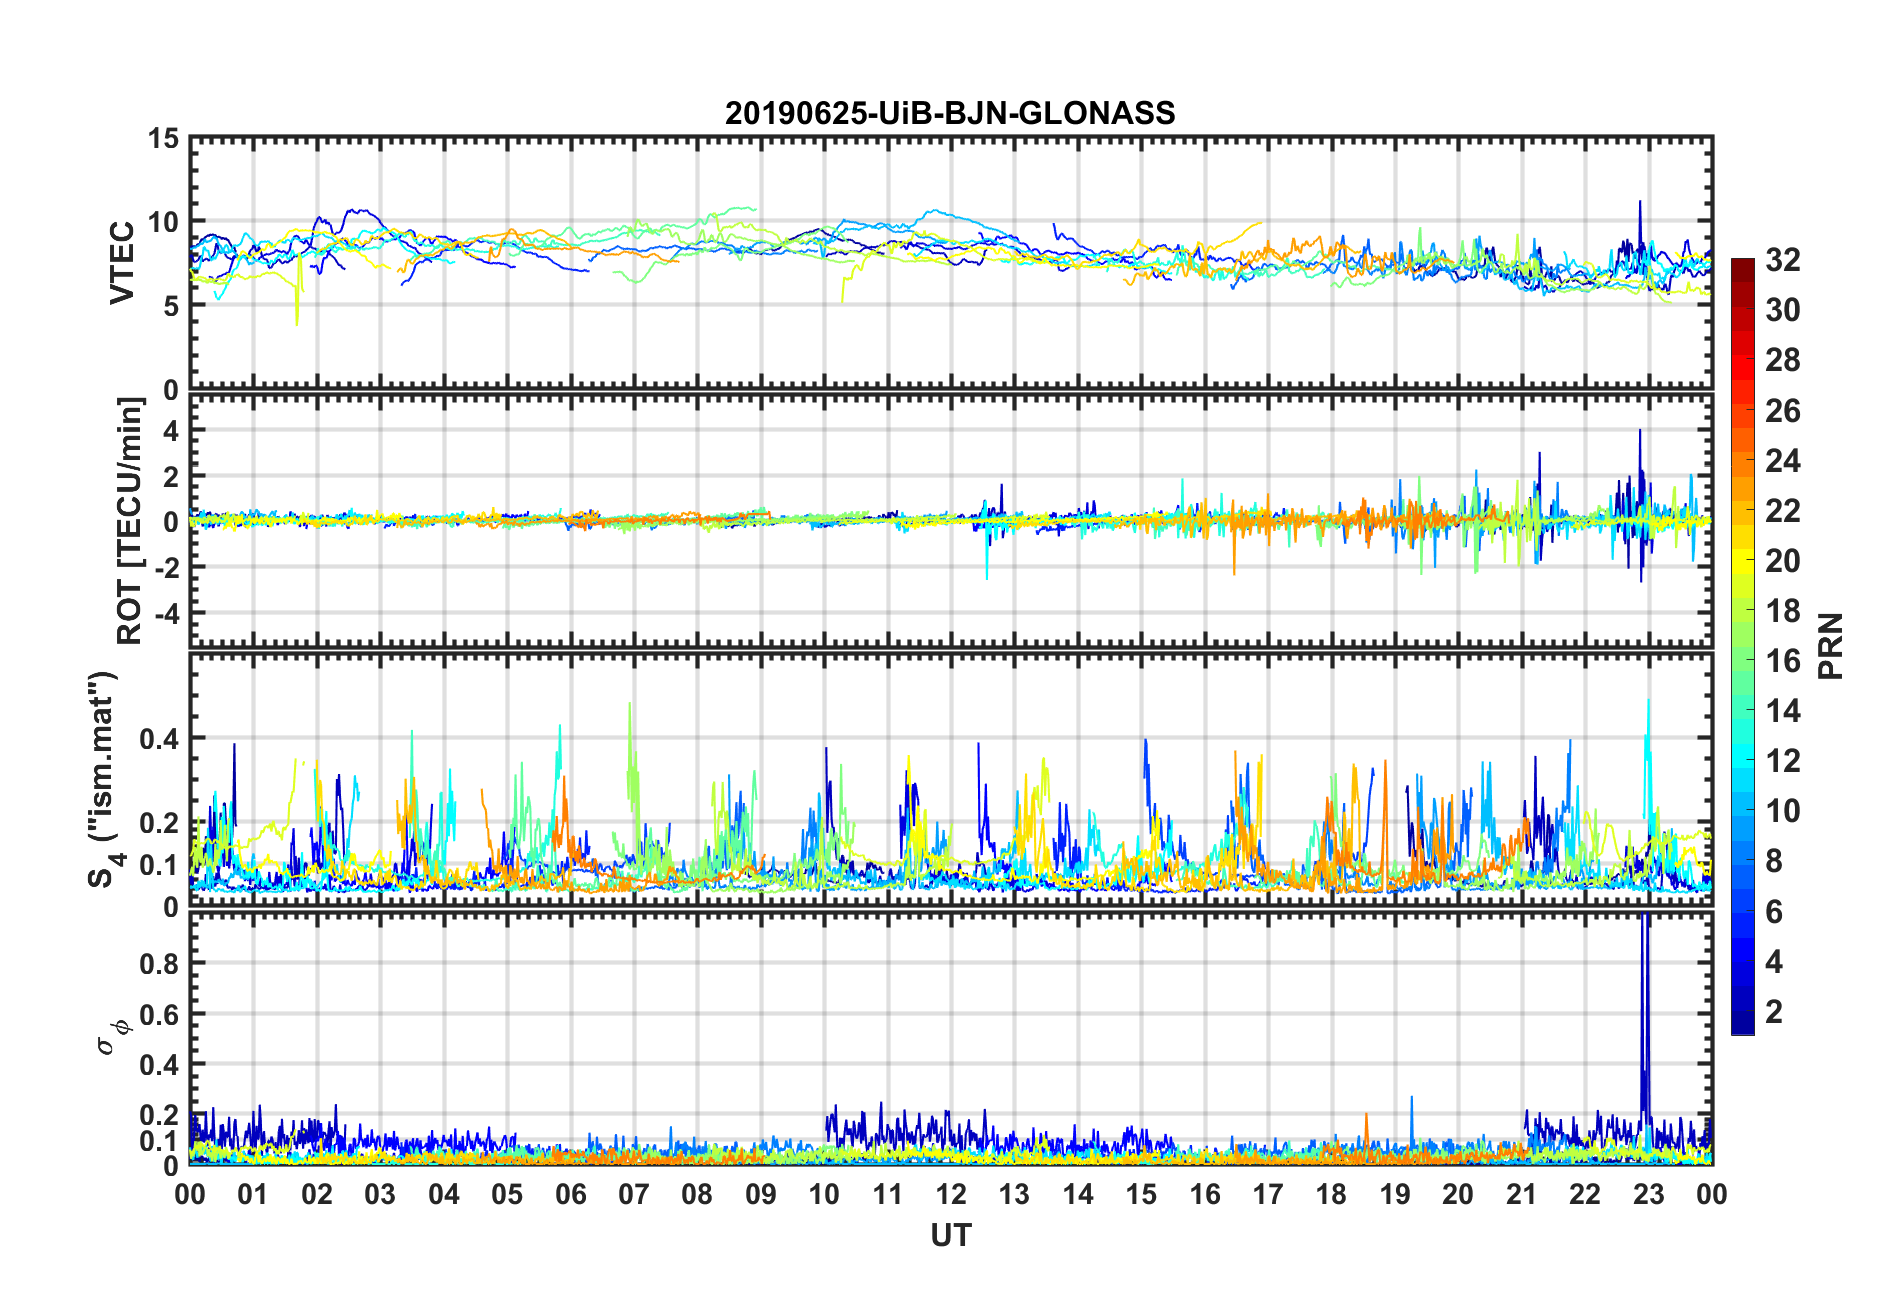Click the sigma-phi y-axis label
Screen dimensions: 1902x1292
pyautogui.click(x=112, y=1036)
